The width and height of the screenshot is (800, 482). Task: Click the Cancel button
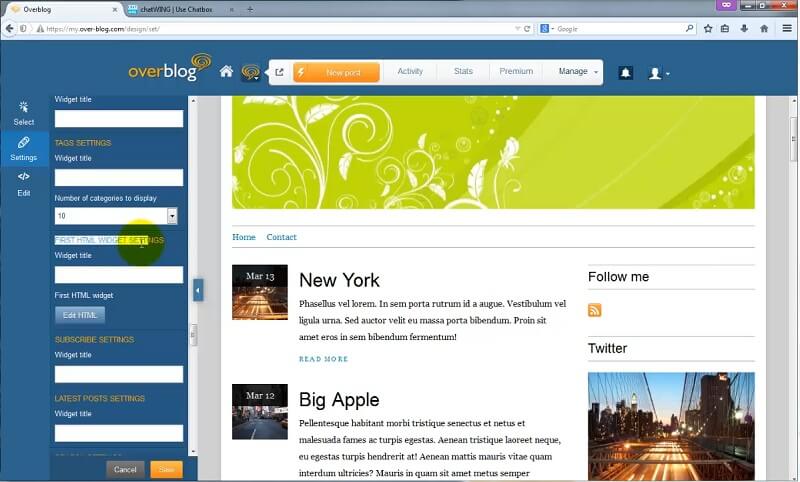125,469
